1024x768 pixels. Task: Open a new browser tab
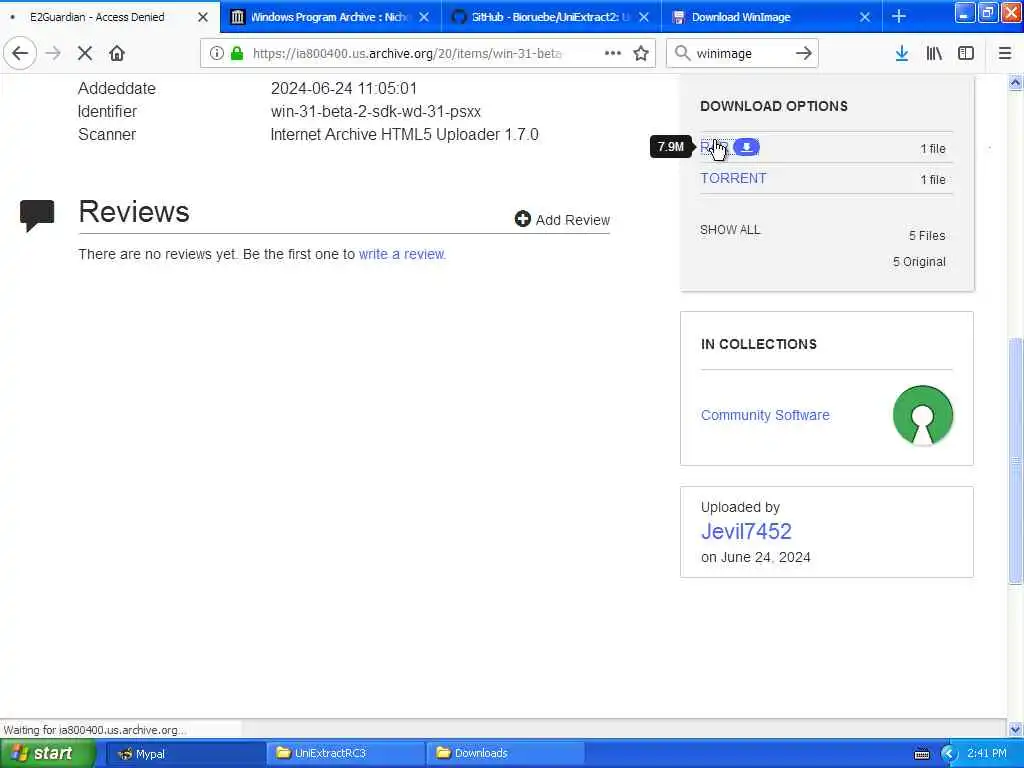click(x=899, y=16)
